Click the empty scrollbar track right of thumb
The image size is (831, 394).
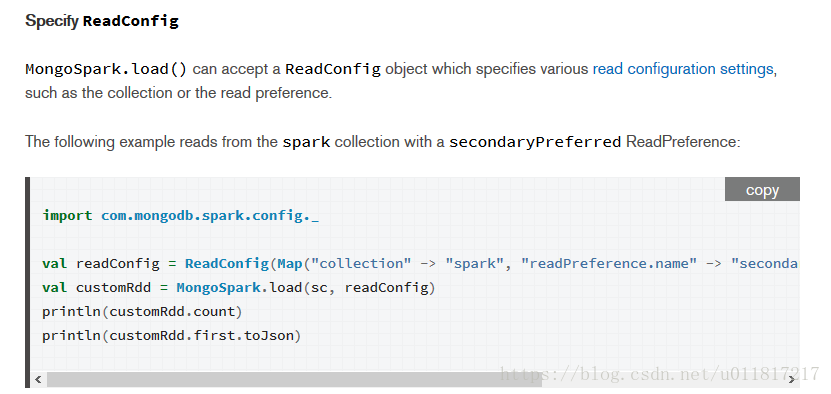click(x=662, y=379)
